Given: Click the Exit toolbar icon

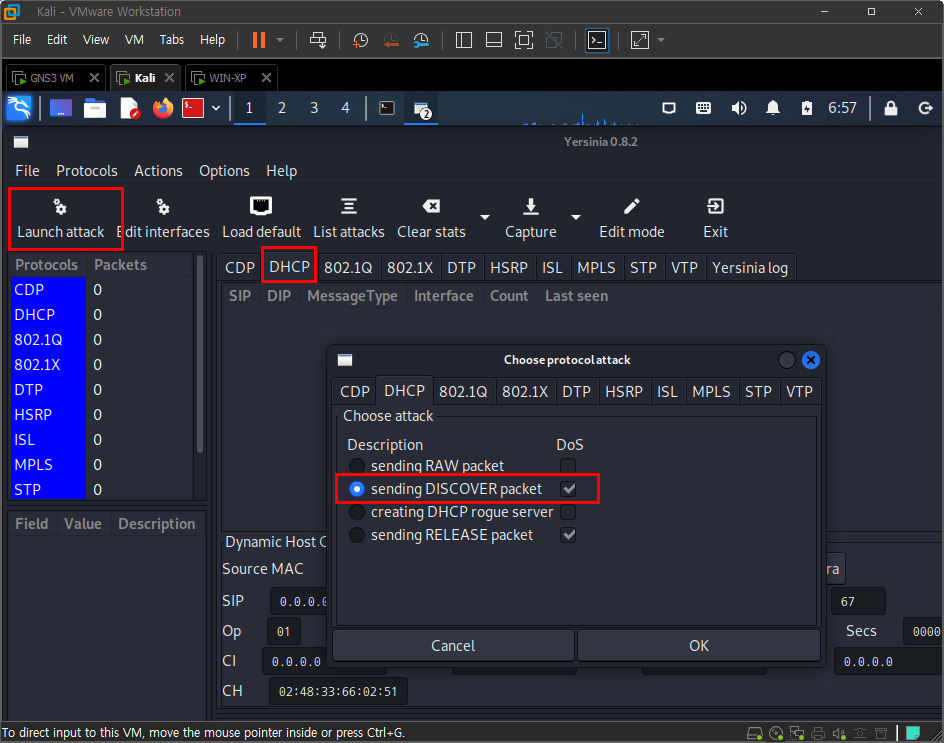Looking at the screenshot, I should coord(715,207).
